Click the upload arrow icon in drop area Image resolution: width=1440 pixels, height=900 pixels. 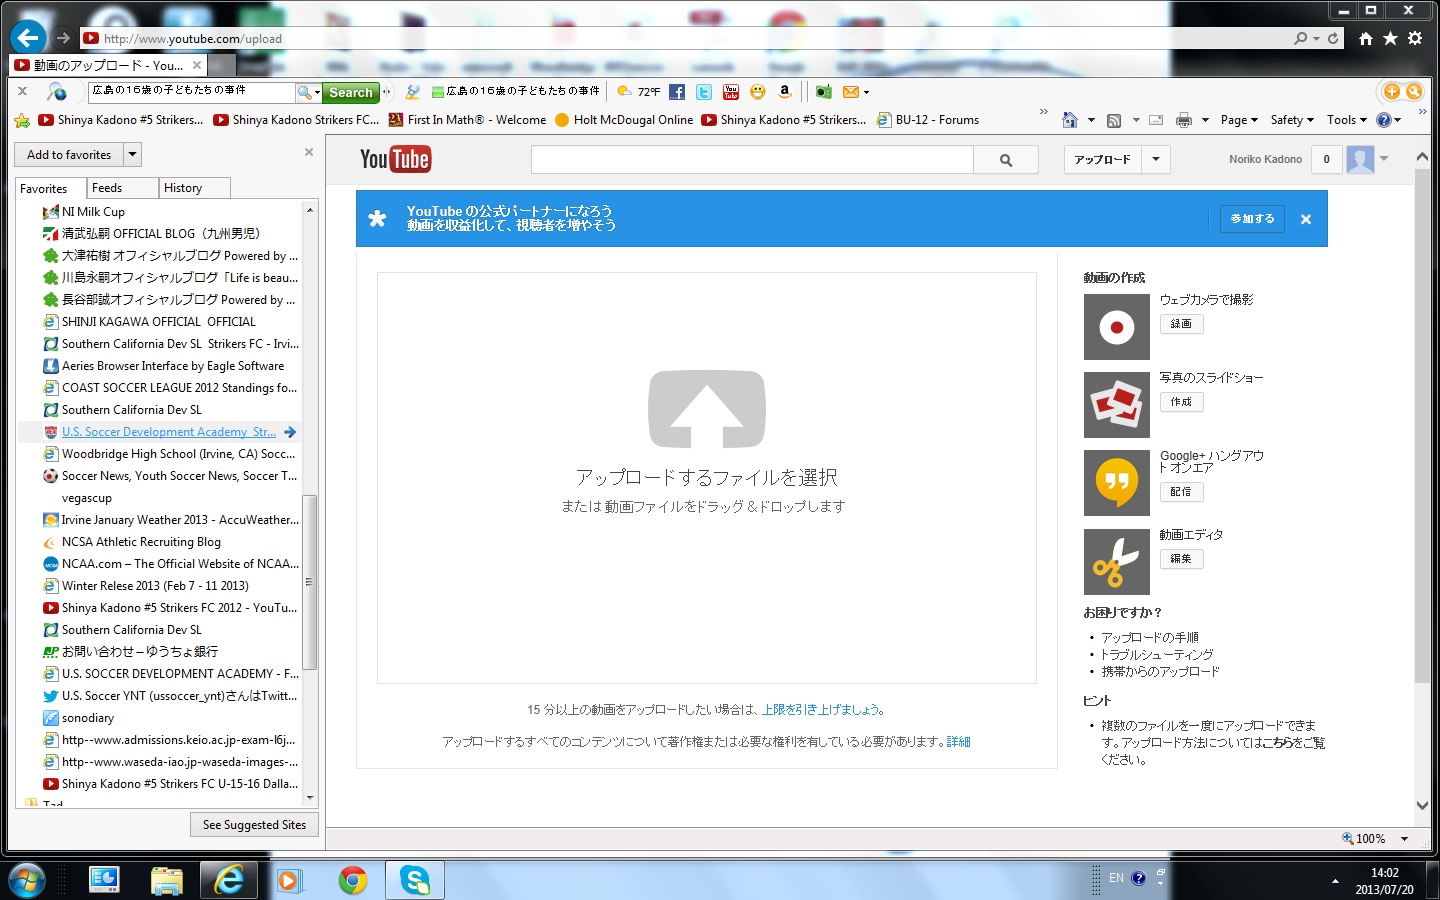pyautogui.click(x=707, y=409)
